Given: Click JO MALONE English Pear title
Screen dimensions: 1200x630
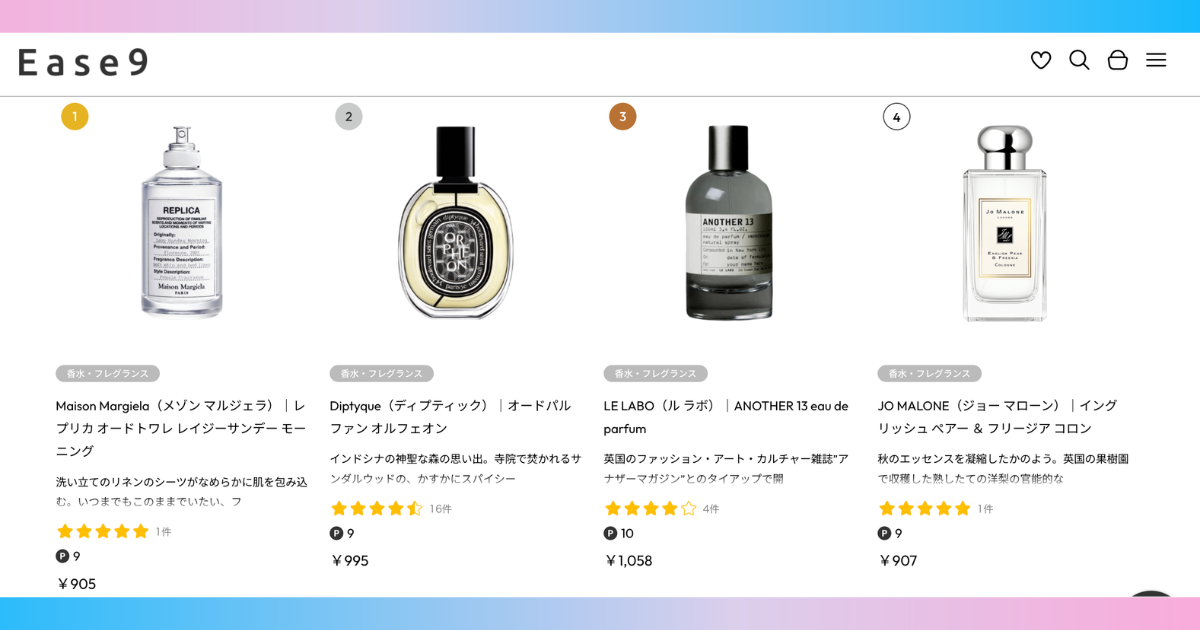Looking at the screenshot, I should 997,416.
